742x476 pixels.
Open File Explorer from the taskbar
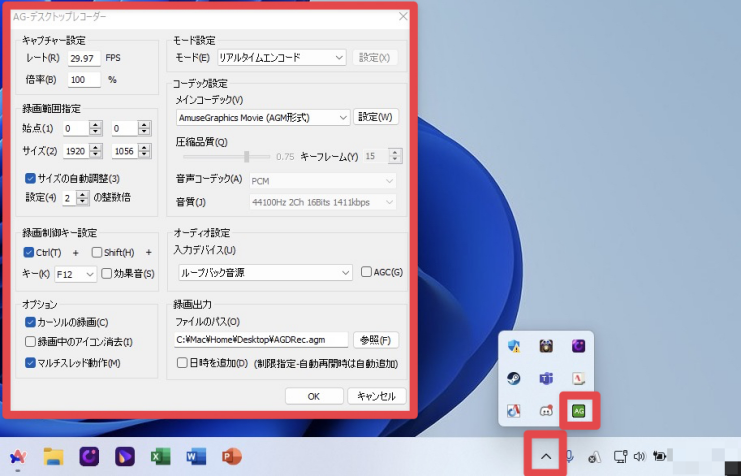(54, 456)
